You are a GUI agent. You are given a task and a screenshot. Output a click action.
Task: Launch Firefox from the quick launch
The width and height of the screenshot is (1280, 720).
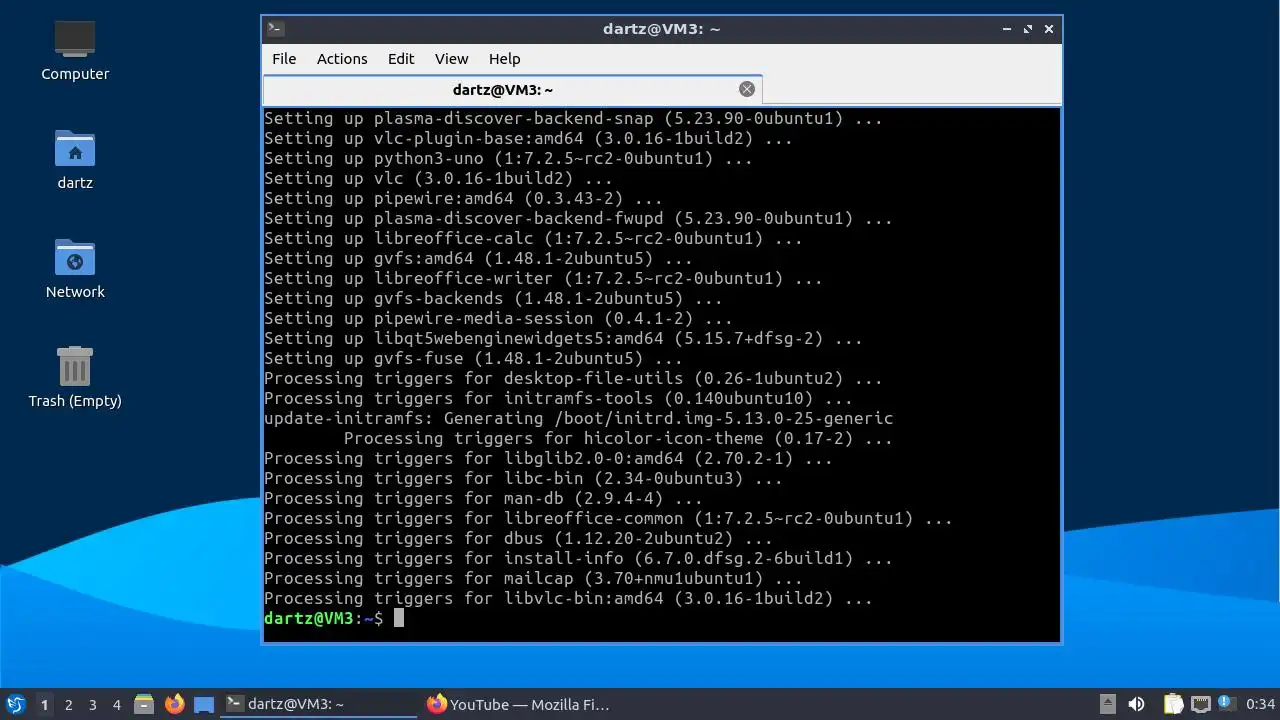174,704
